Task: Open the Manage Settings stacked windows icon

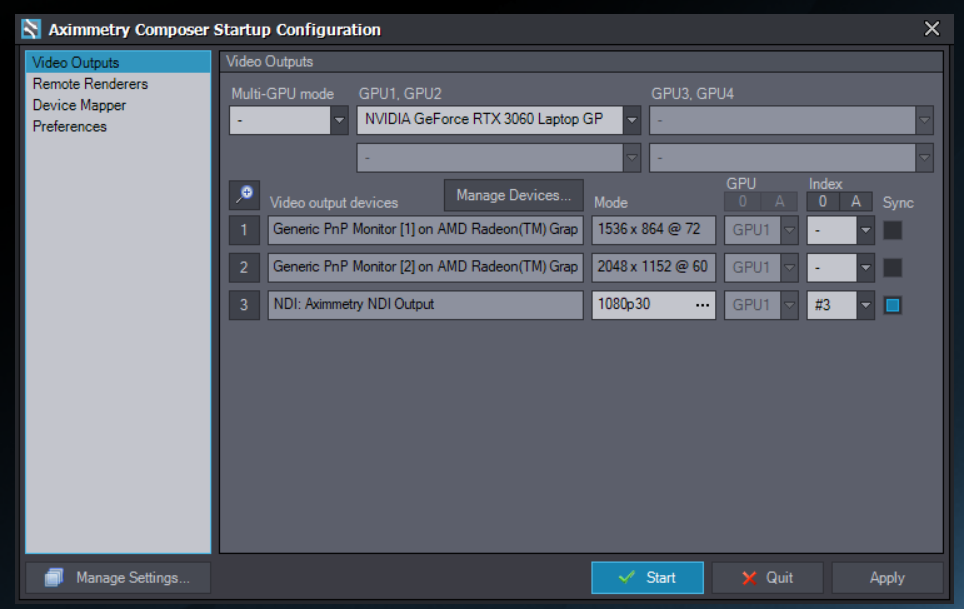Action: (54, 578)
